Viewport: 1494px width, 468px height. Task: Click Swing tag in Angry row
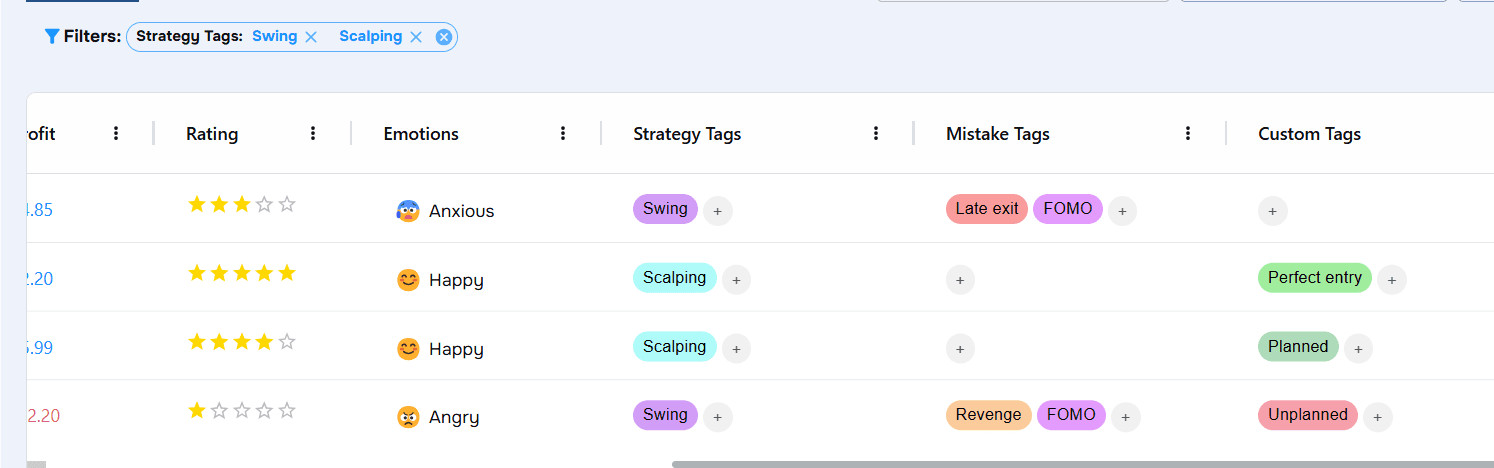pyautogui.click(x=665, y=415)
